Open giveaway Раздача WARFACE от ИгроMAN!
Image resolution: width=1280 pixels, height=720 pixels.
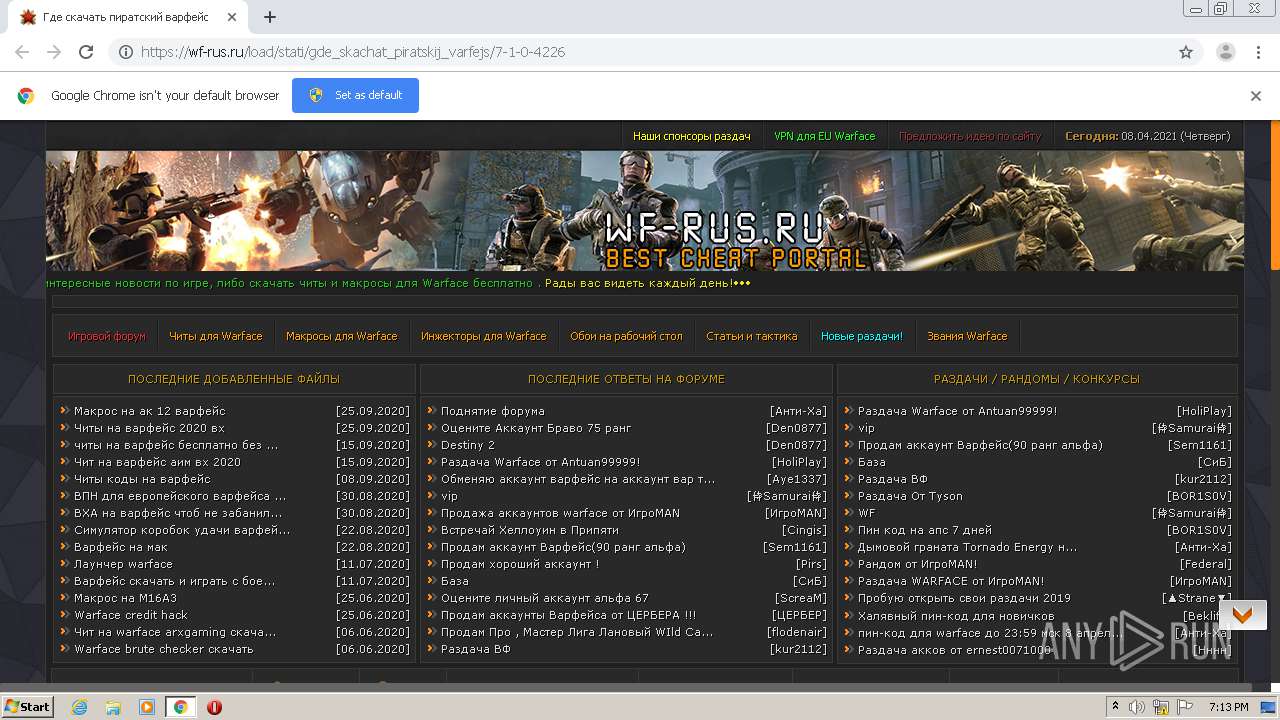pos(951,581)
